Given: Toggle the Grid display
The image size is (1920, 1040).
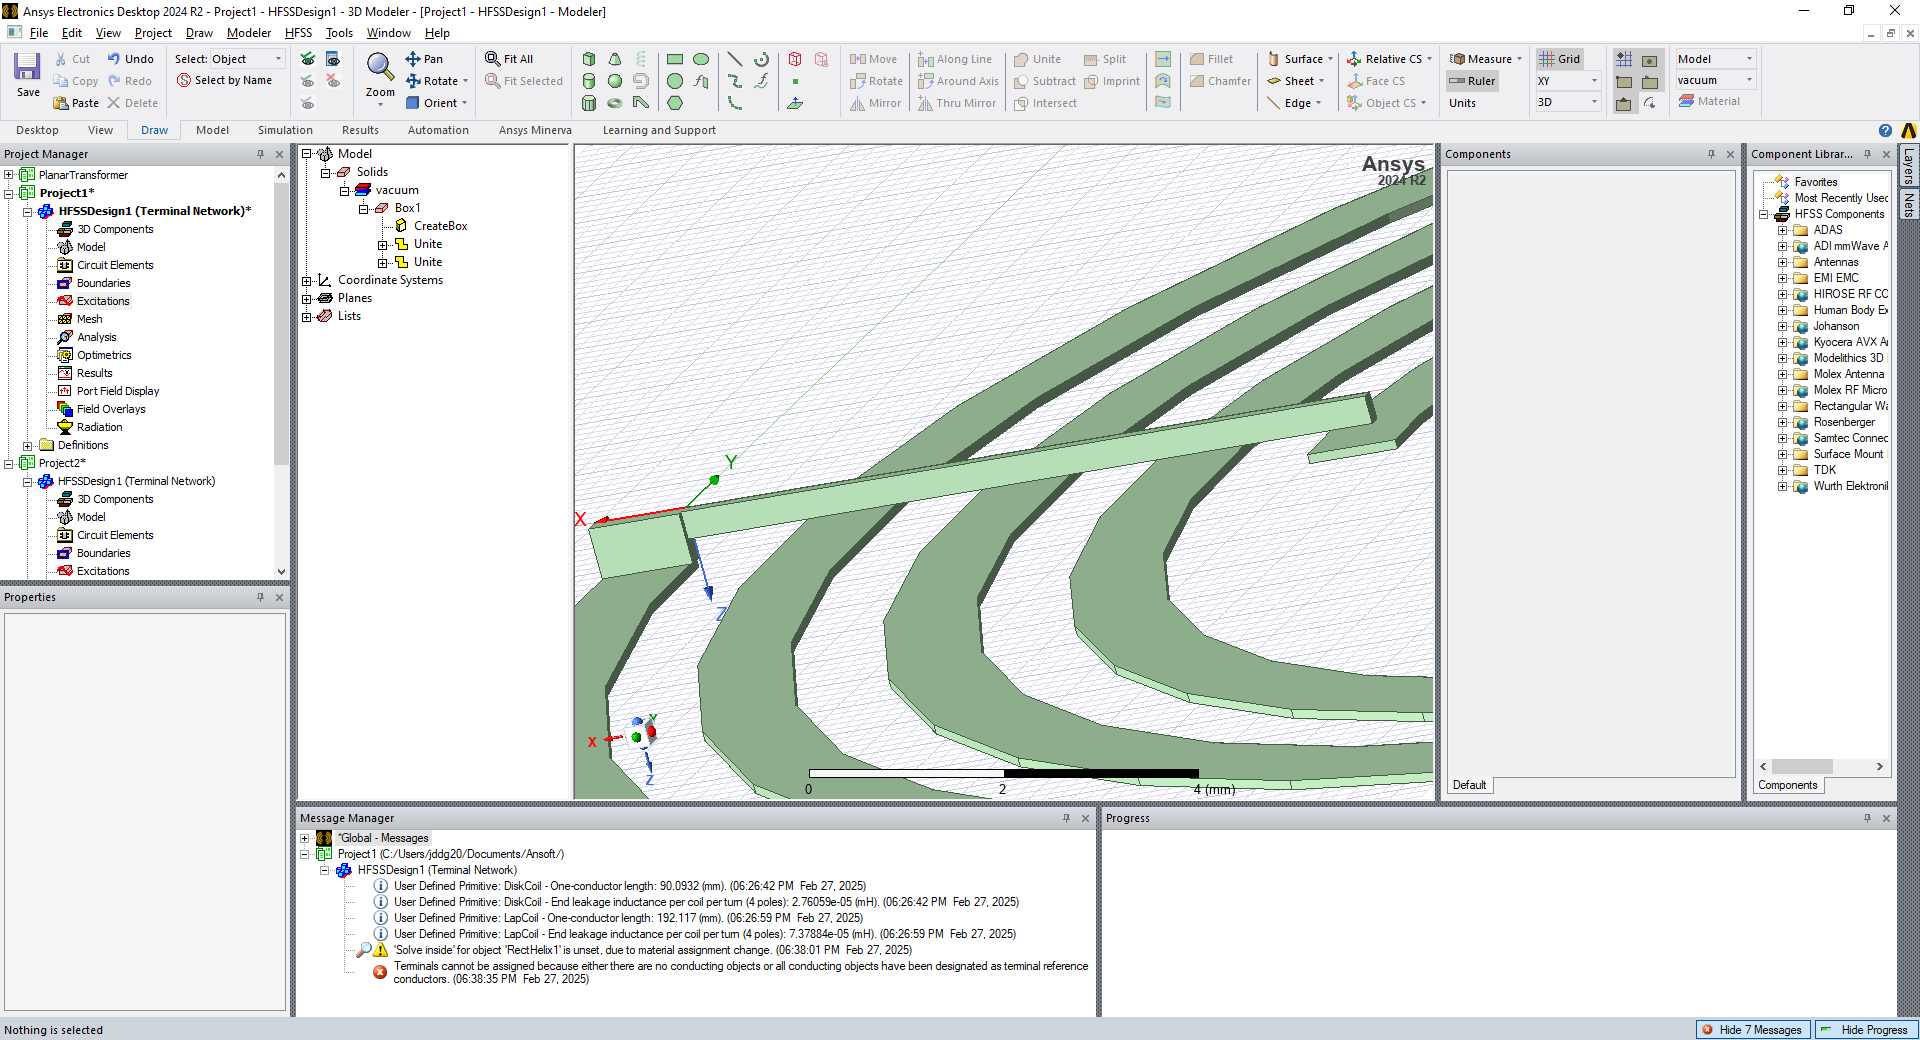Looking at the screenshot, I should 1559,59.
